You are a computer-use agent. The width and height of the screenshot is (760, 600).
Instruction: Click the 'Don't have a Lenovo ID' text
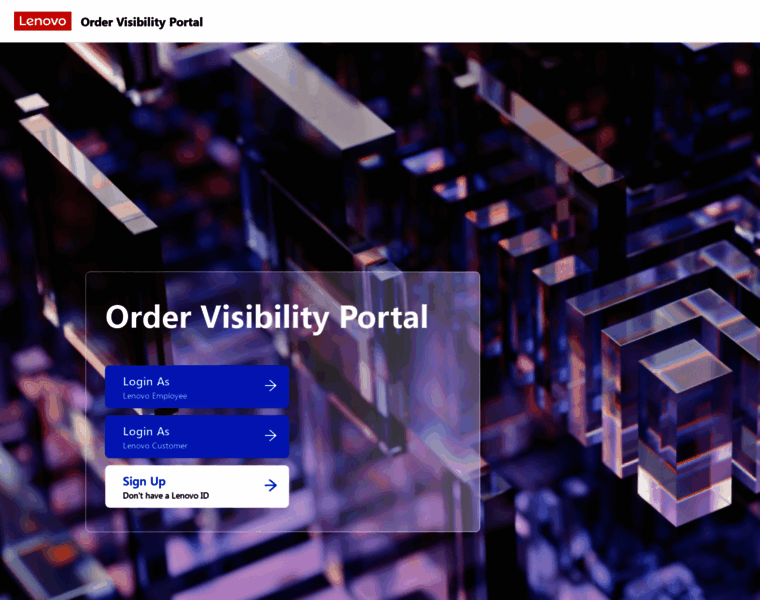(x=166, y=496)
